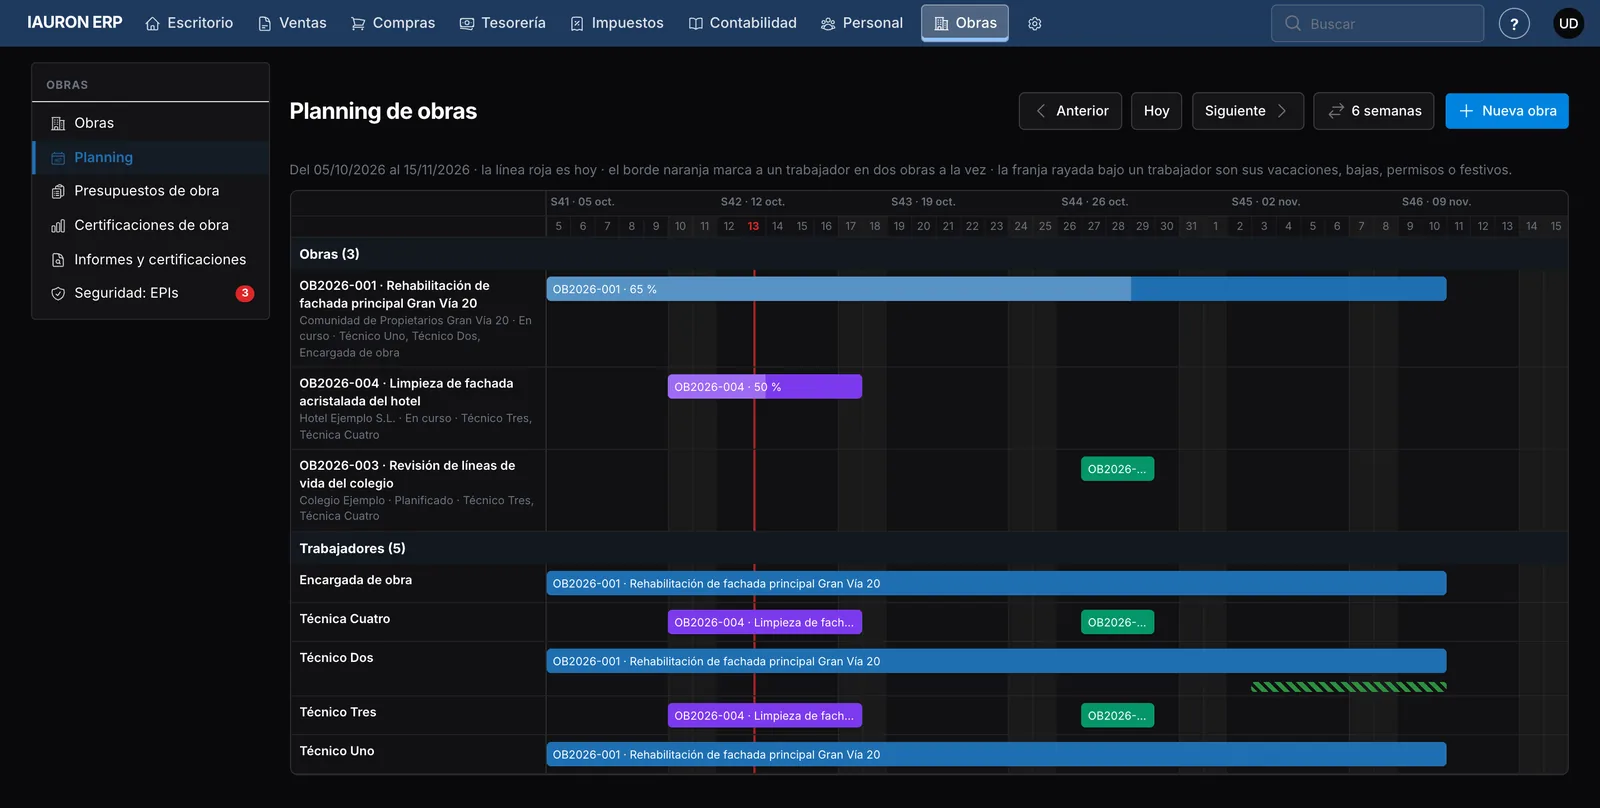Open the Personal menu
The image size is (1600, 808).
pos(861,23)
